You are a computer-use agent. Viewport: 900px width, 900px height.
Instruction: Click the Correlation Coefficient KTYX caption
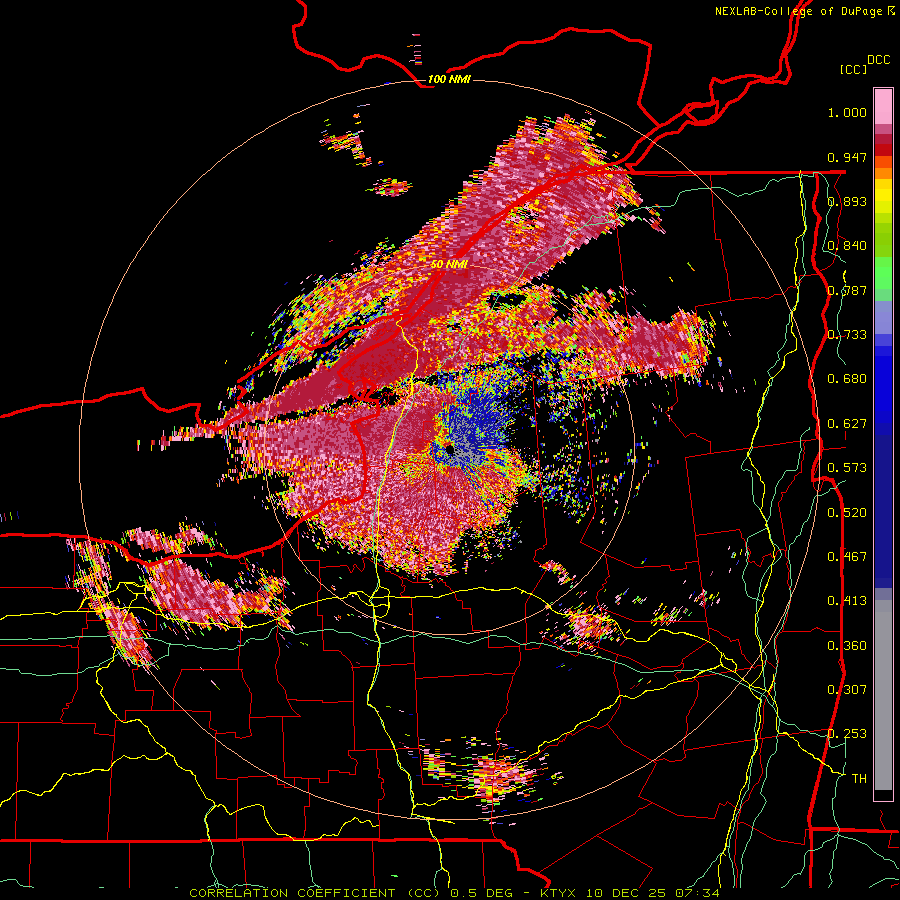pyautogui.click(x=454, y=893)
